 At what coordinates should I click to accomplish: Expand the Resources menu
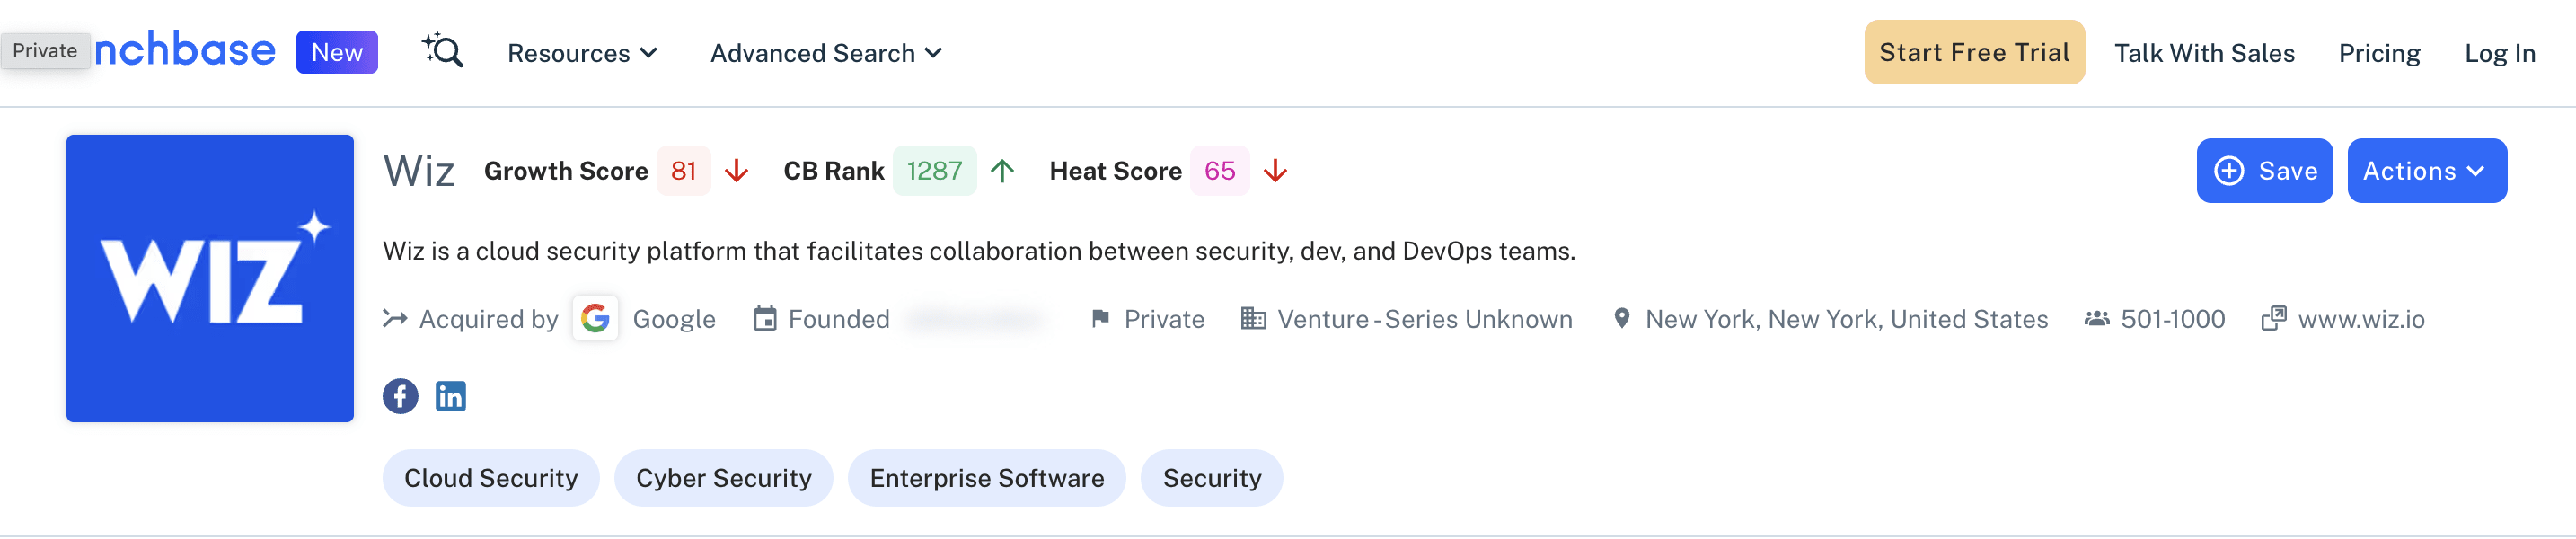582,53
